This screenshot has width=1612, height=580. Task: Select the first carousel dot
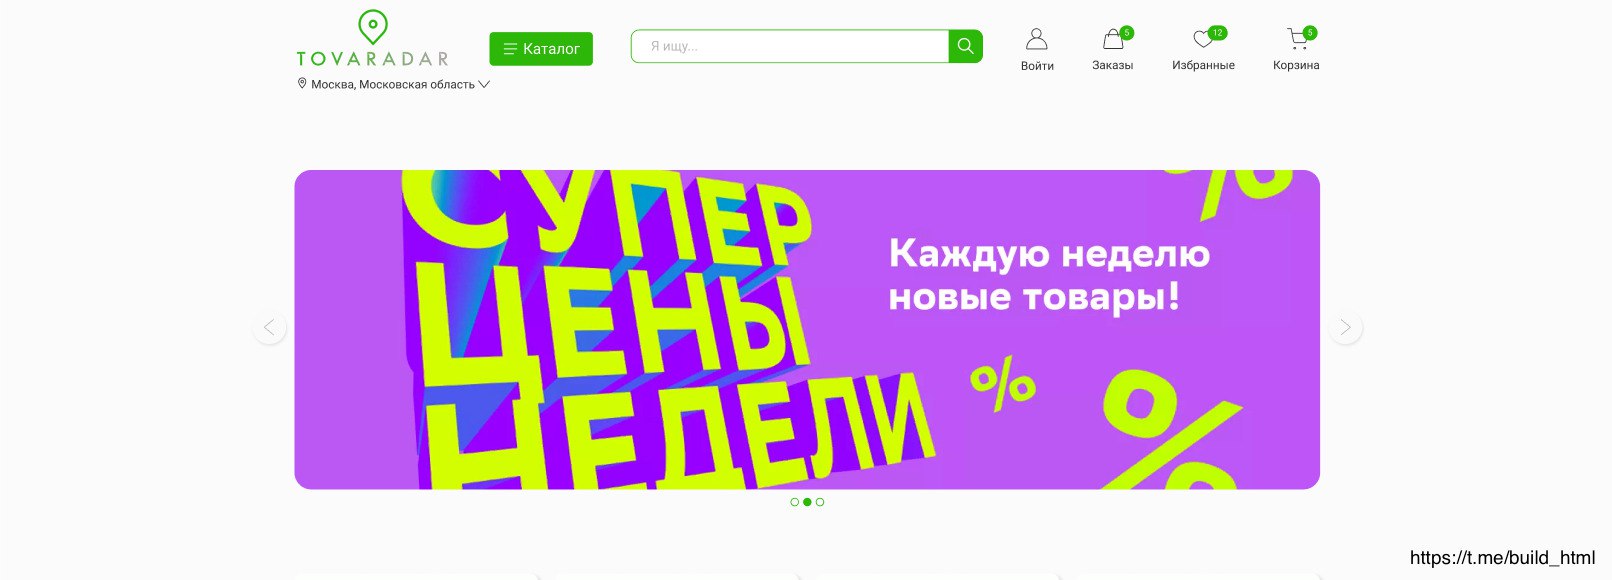795,502
